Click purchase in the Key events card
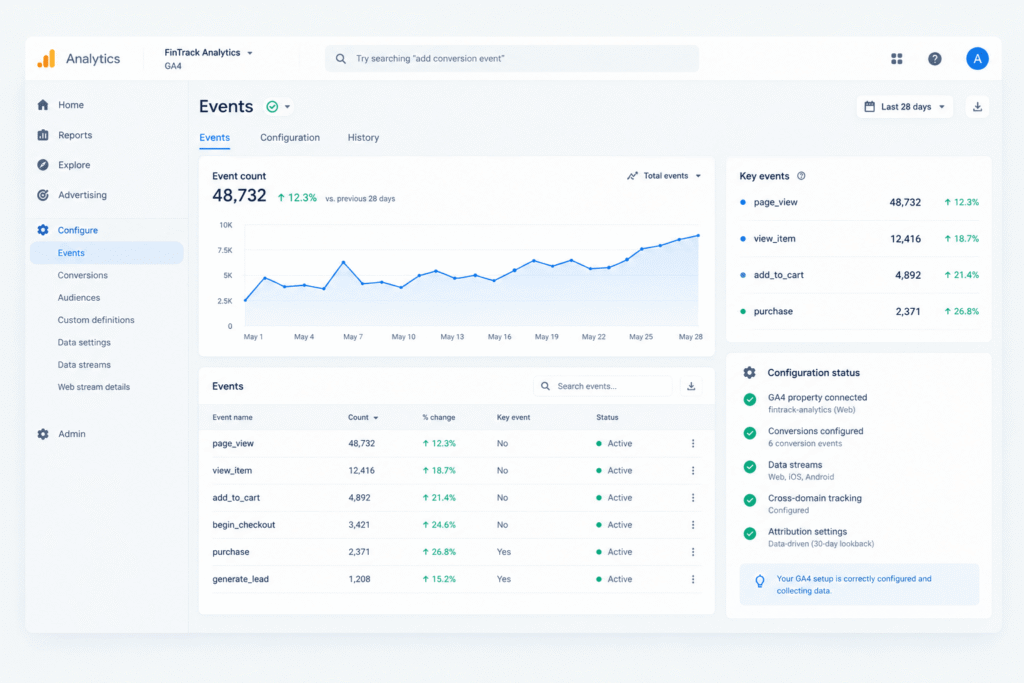This screenshot has width=1024, height=683. click(773, 311)
